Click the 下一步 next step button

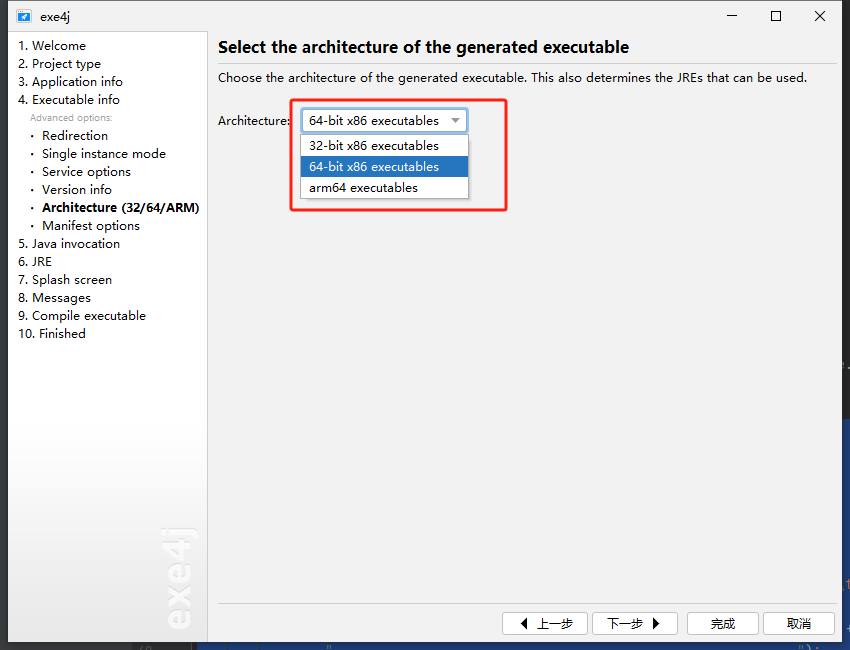coord(635,623)
